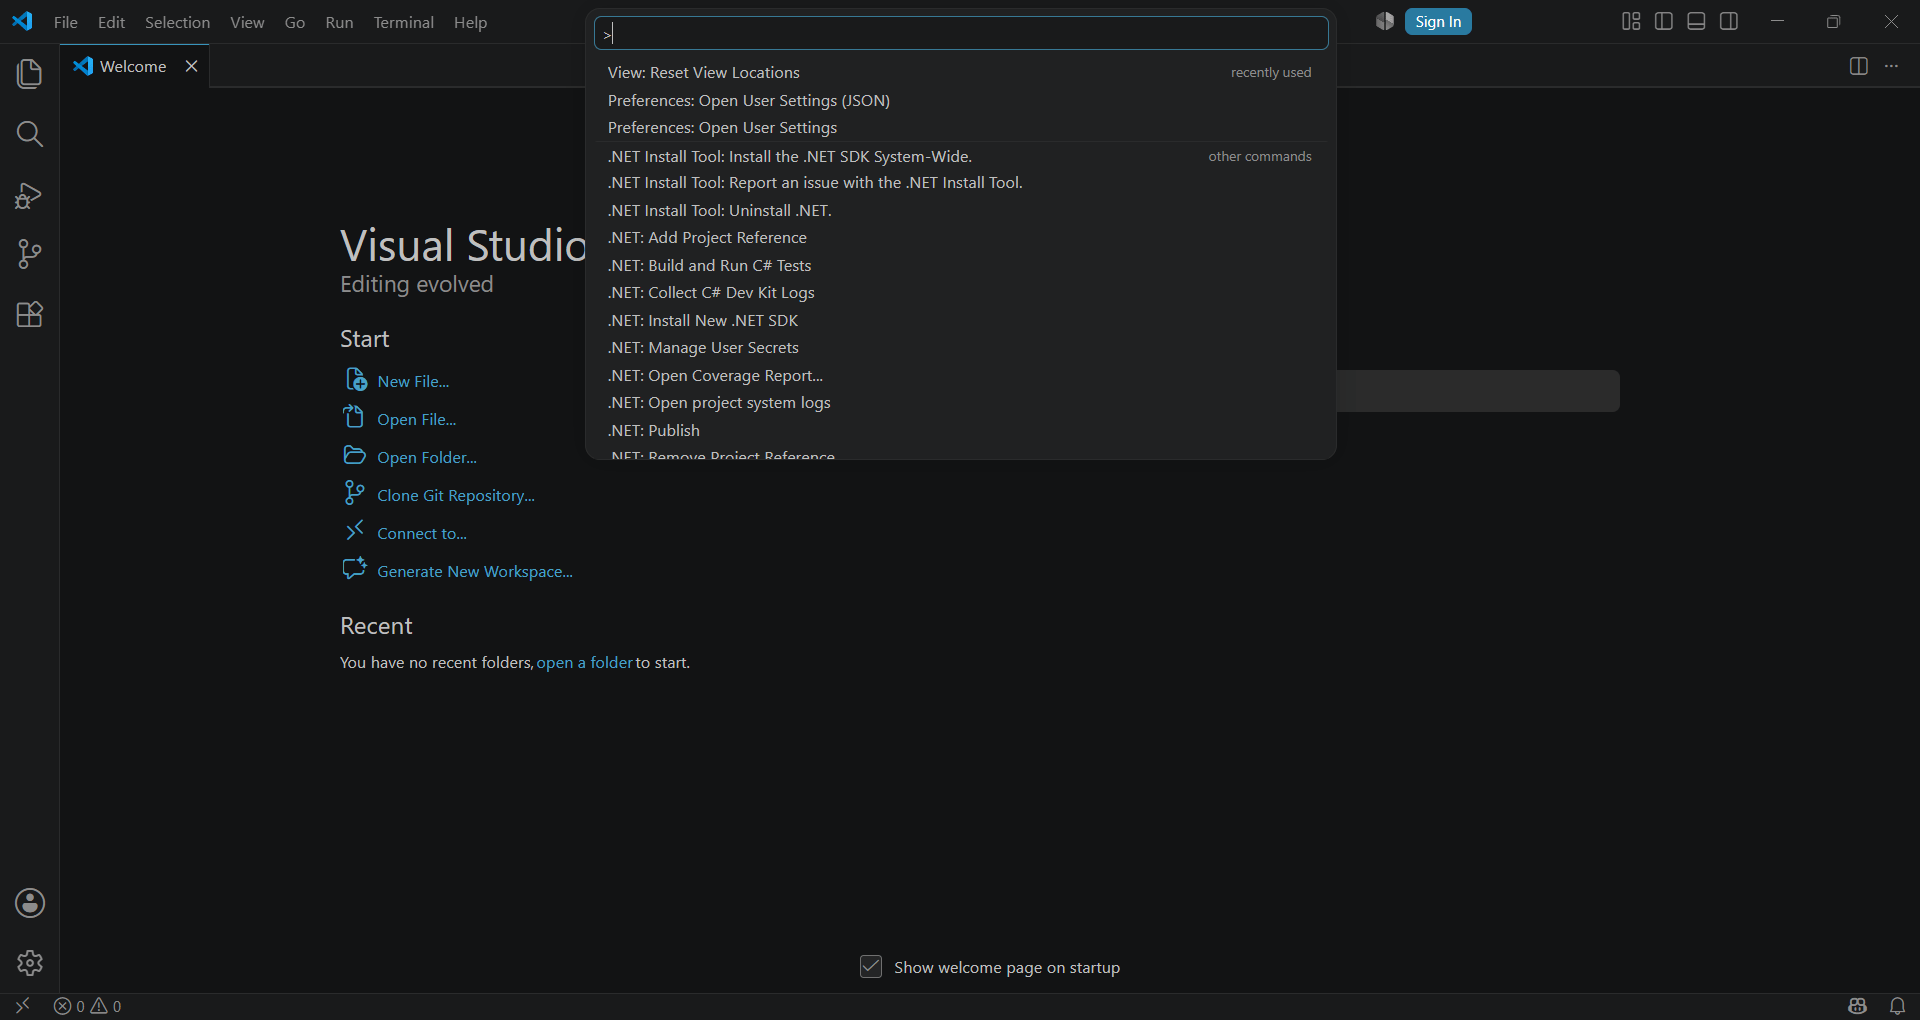This screenshot has width=1920, height=1020.
Task: Split the editor to the right
Action: [1859, 66]
